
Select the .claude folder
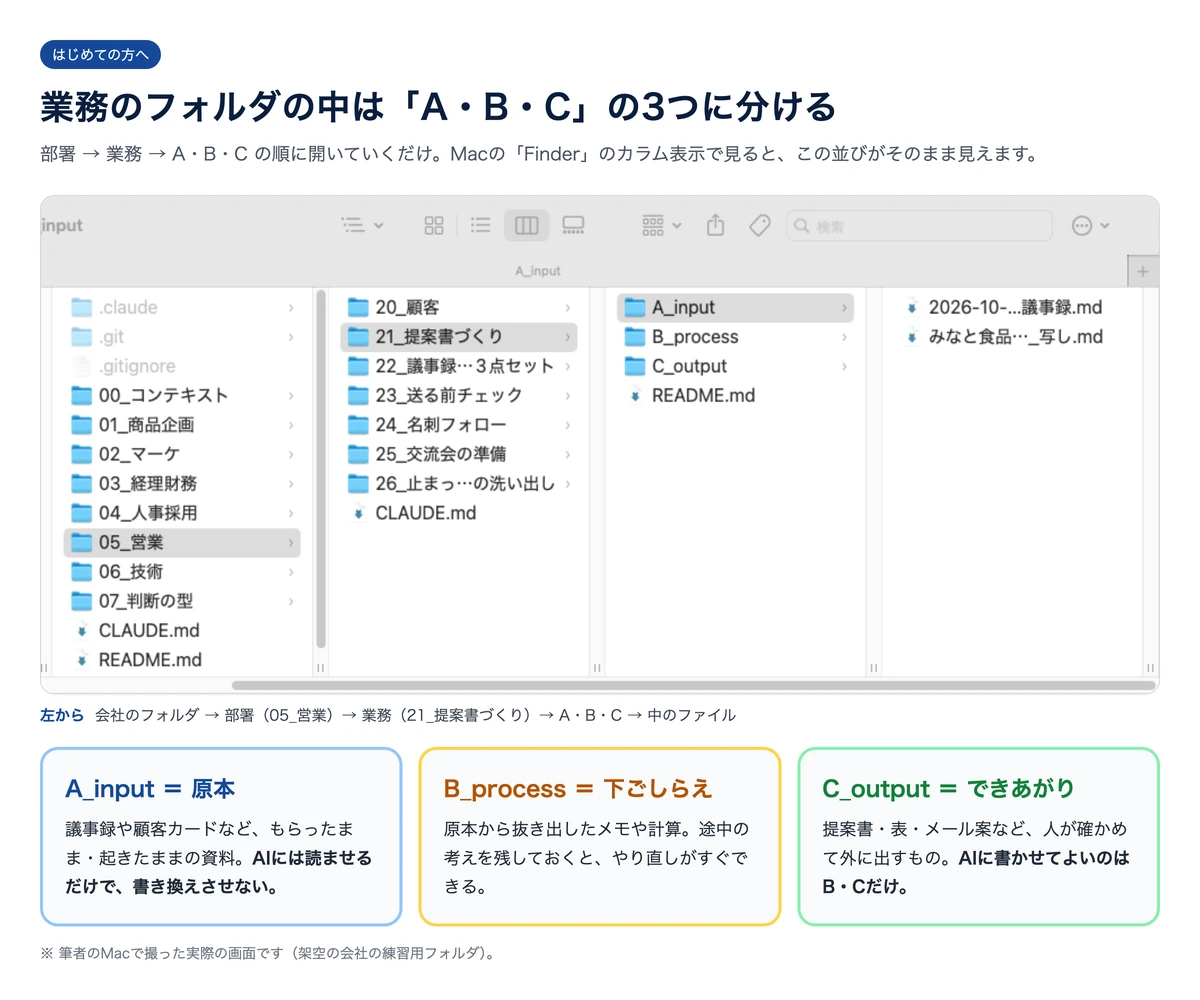click(182, 308)
